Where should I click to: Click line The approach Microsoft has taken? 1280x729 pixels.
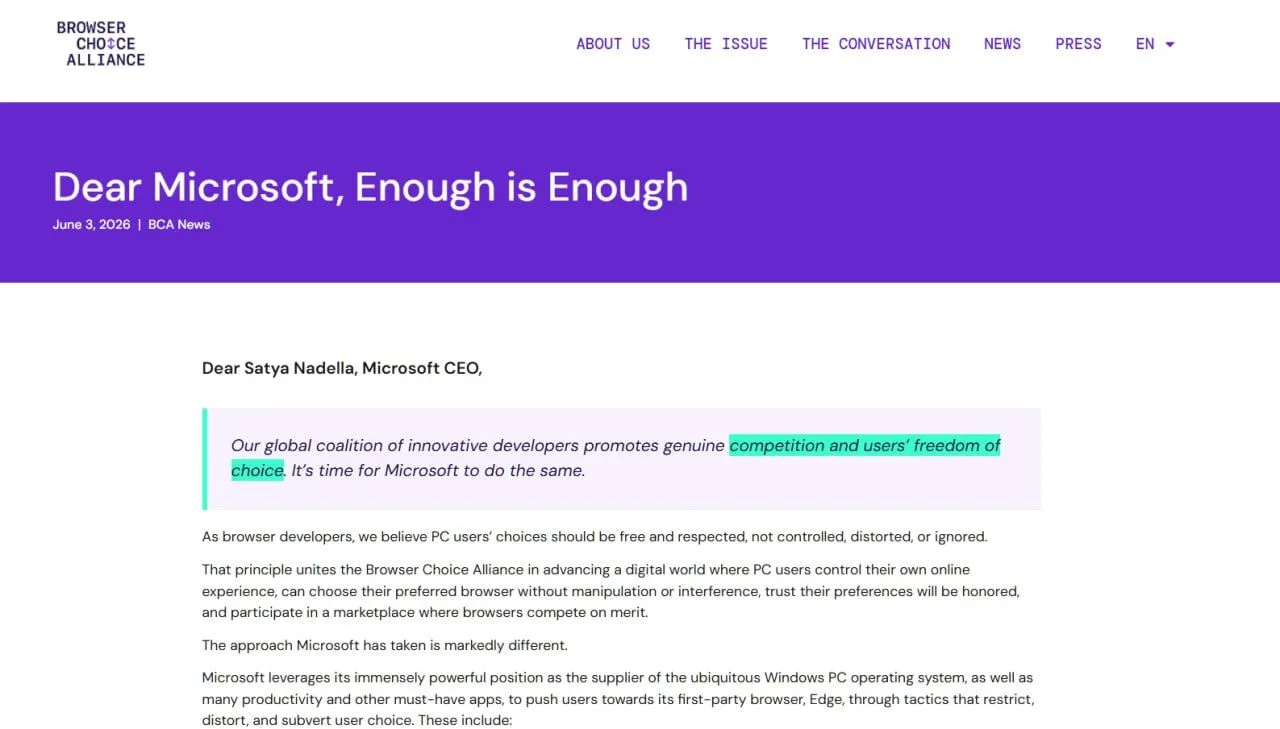click(x=385, y=645)
